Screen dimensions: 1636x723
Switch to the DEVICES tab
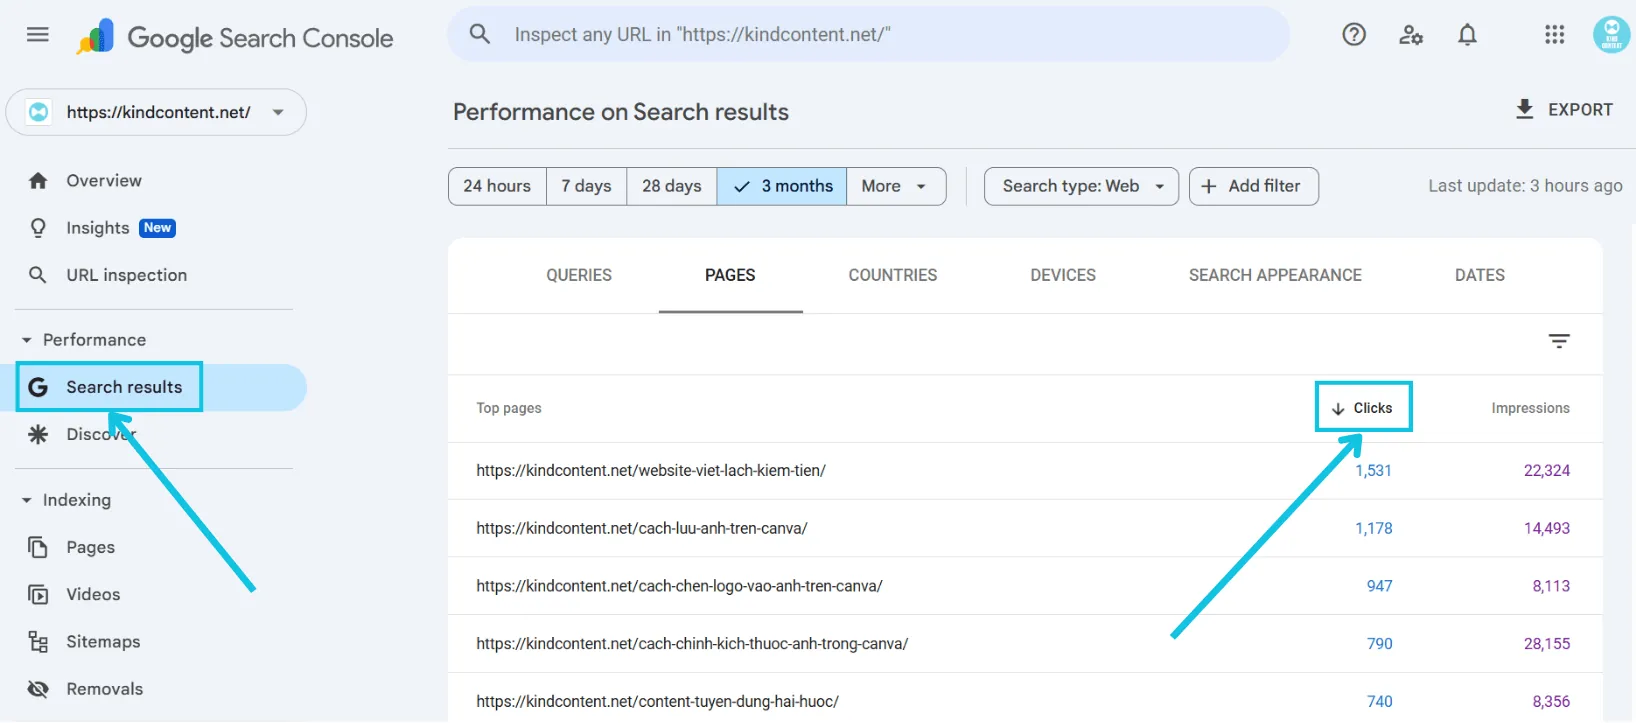(1063, 275)
